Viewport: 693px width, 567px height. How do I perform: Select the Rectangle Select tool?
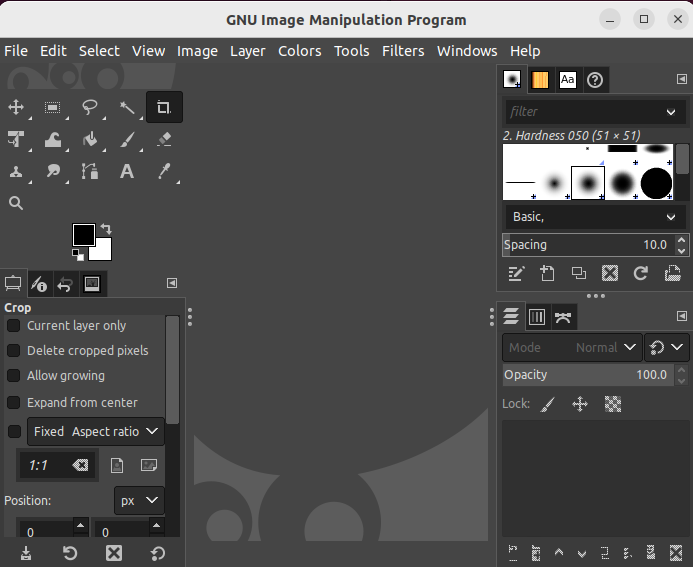click(52, 107)
